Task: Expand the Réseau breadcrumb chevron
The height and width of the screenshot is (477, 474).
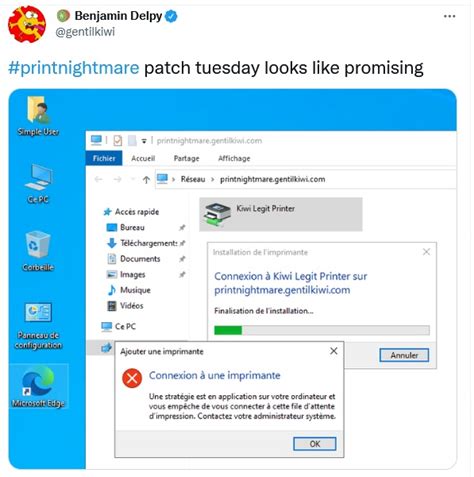Action: click(212, 180)
